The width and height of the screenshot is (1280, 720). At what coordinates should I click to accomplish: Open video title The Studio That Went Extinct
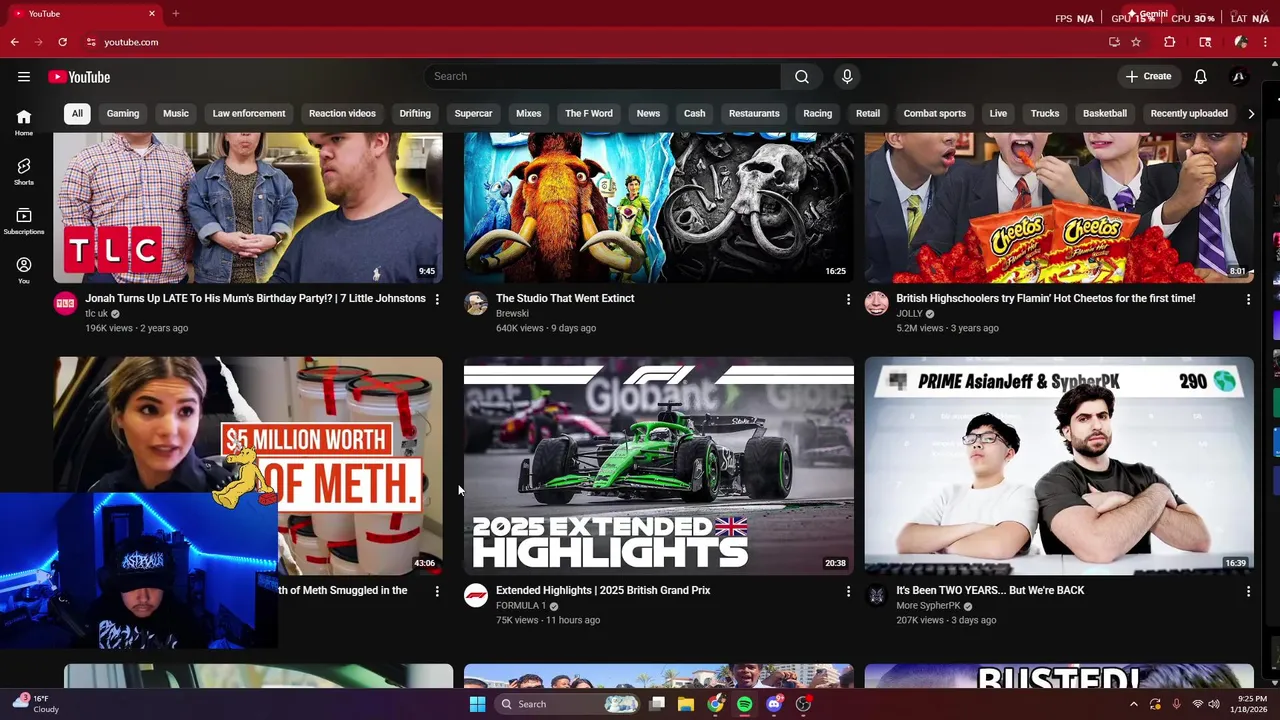[x=565, y=299]
